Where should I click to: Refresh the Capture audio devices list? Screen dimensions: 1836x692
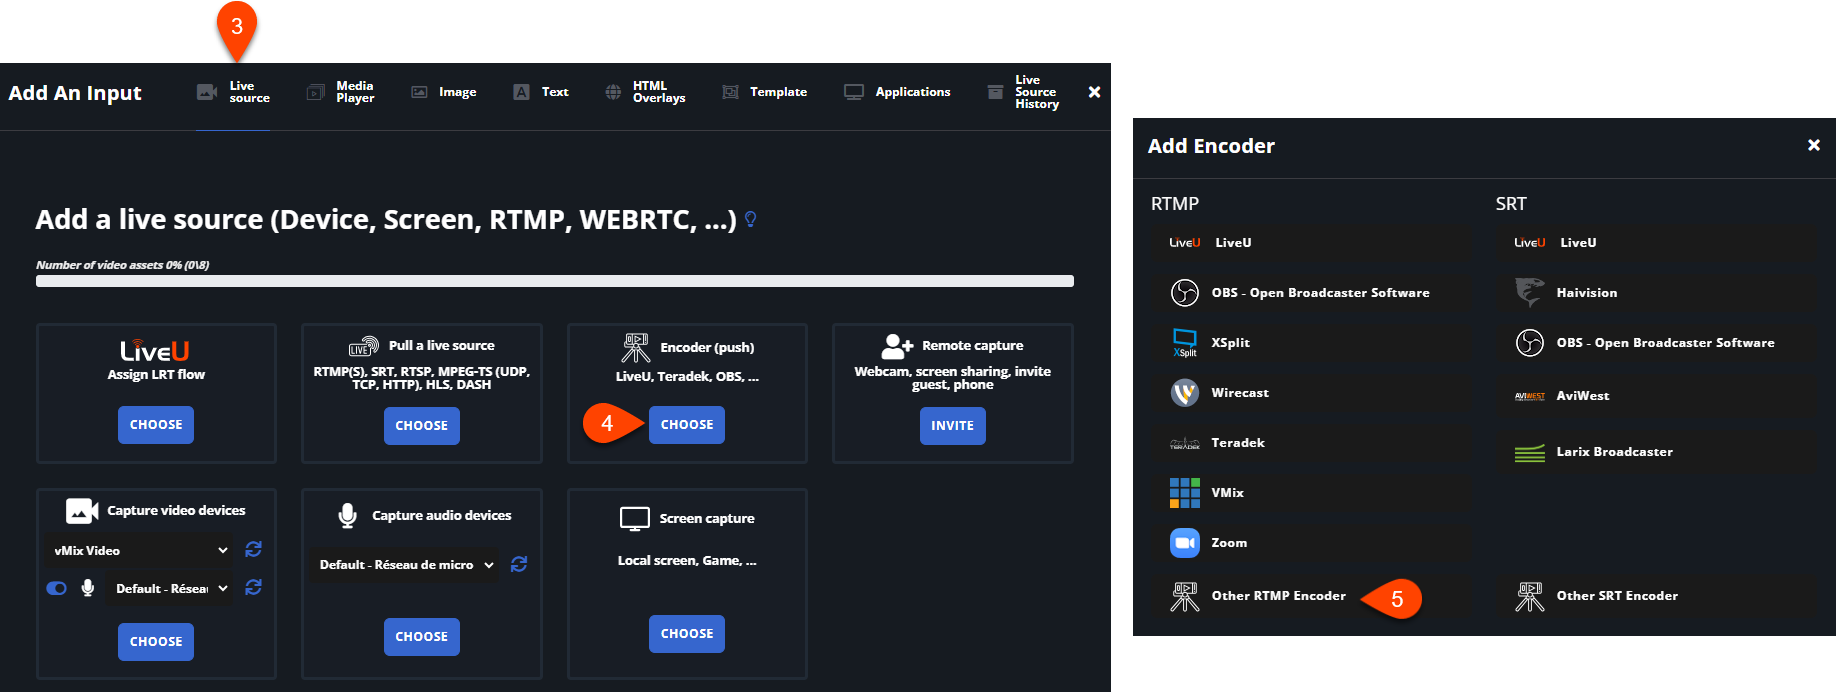[x=519, y=565]
